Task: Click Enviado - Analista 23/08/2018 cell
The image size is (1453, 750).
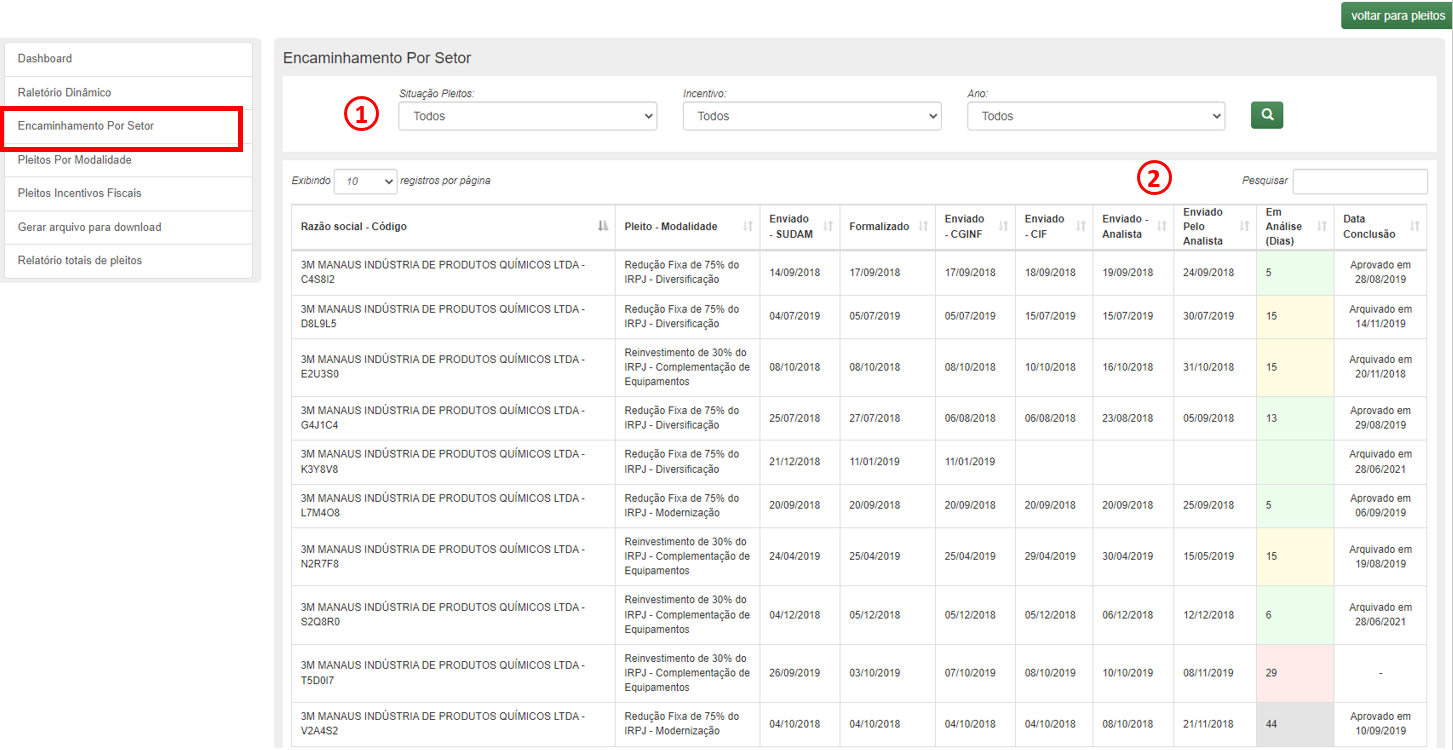Action: (x=1134, y=418)
